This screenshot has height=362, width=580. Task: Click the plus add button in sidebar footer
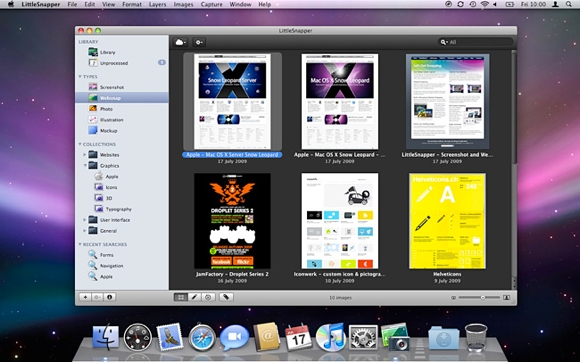pyautogui.click(x=85, y=297)
